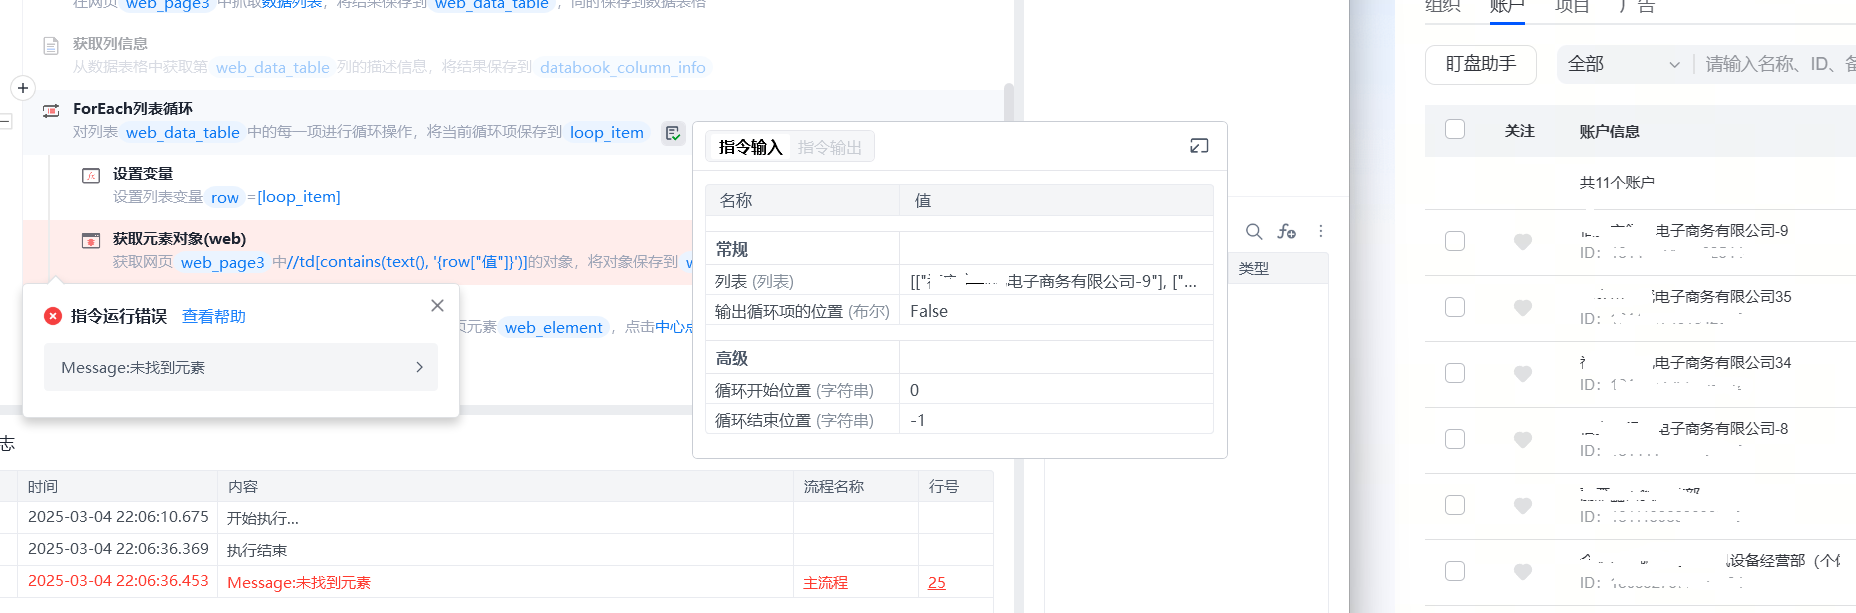This screenshot has height=613, width=1856.
Task: Click the 盯盘助手 button
Action: [x=1480, y=65]
